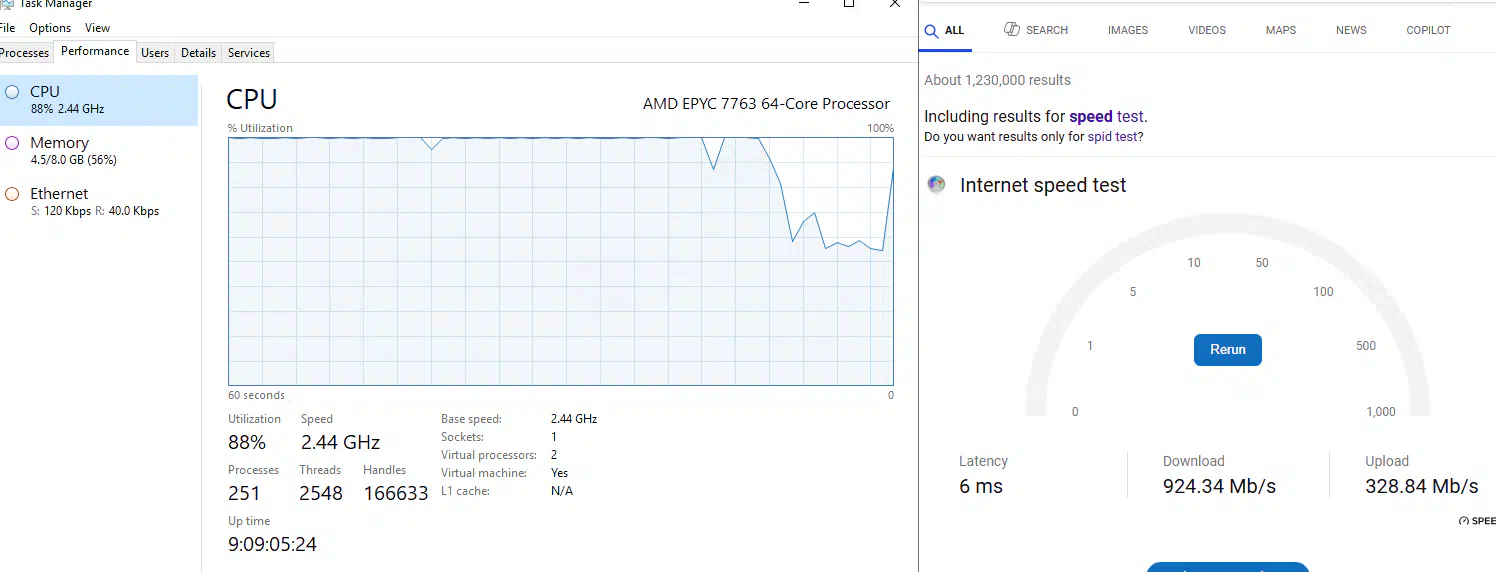Follow the "spid test" results-only link

coord(1113,137)
